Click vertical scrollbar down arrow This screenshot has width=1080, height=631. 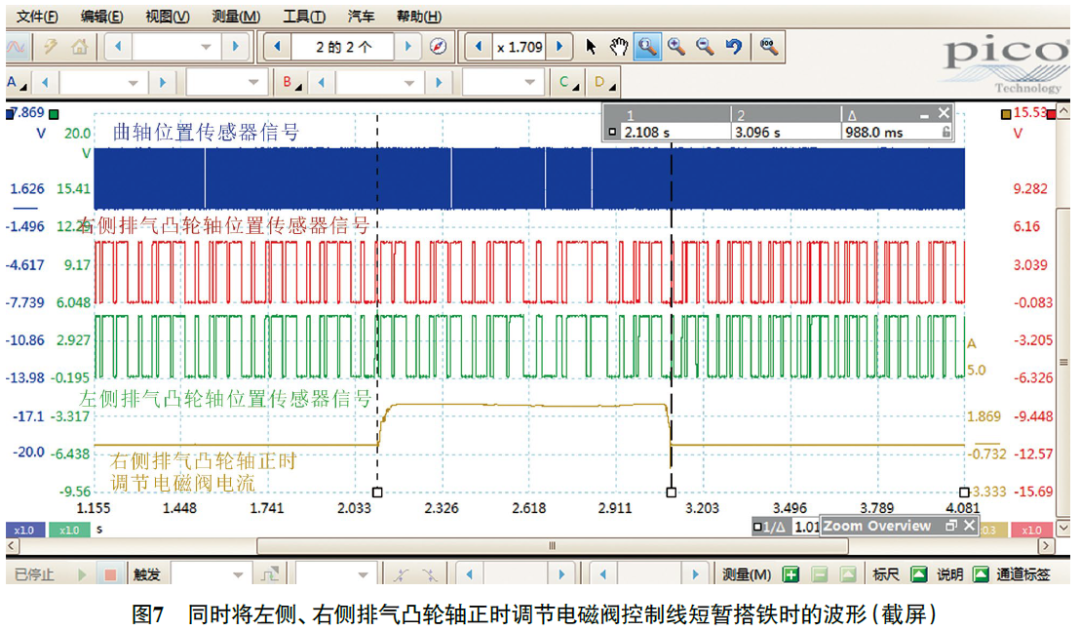(x=1063, y=529)
